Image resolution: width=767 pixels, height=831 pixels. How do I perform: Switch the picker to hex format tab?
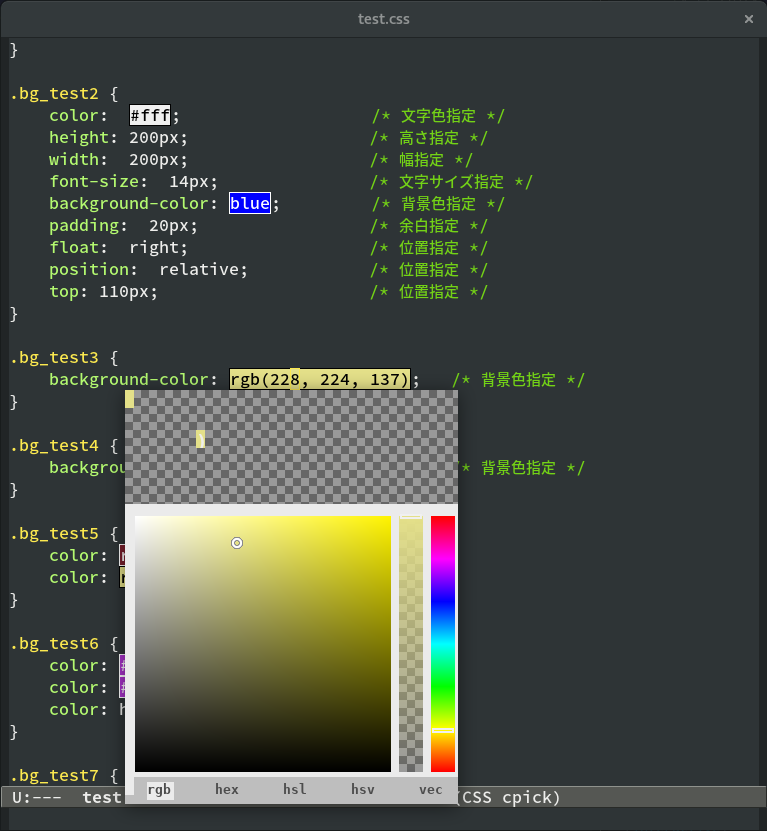[227, 790]
